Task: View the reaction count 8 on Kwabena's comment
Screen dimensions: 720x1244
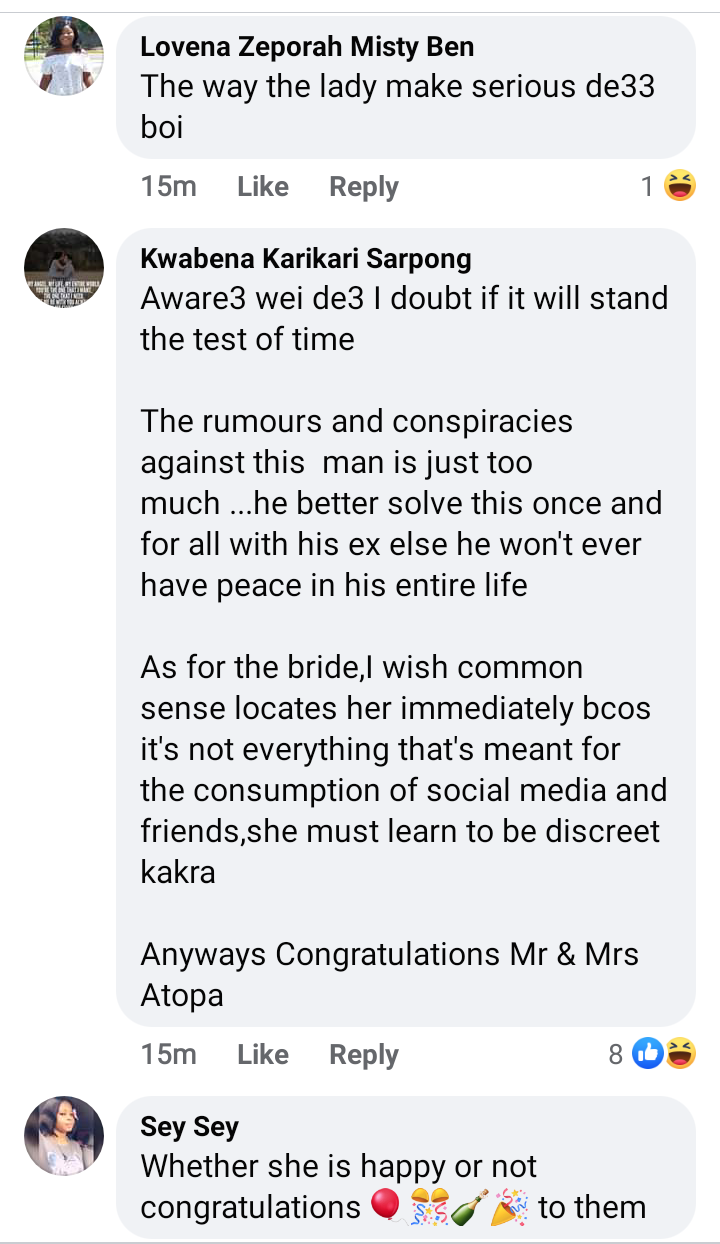Action: (x=616, y=1054)
